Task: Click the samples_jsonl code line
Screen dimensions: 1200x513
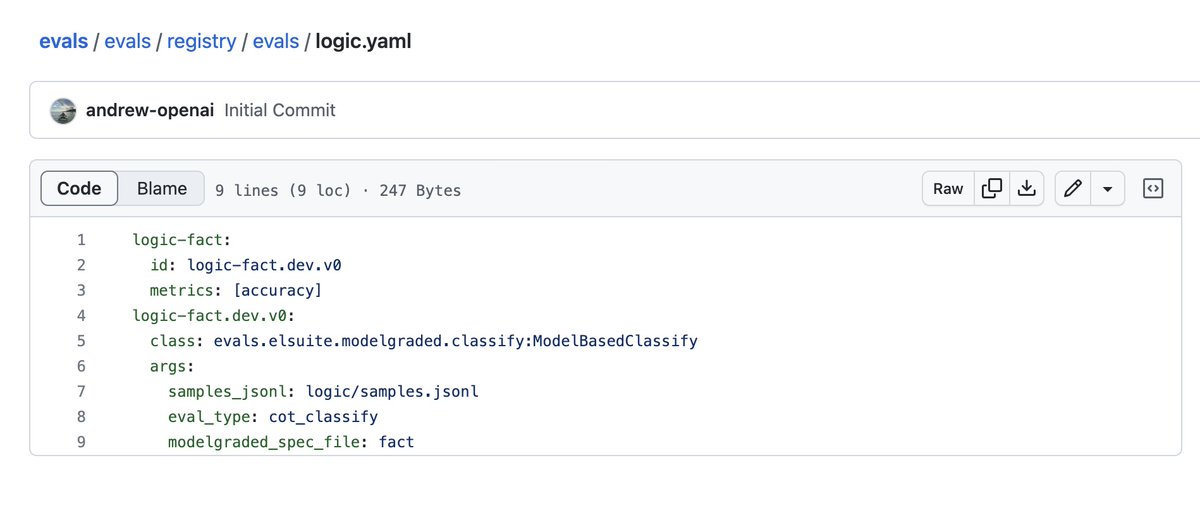Action: (323, 391)
